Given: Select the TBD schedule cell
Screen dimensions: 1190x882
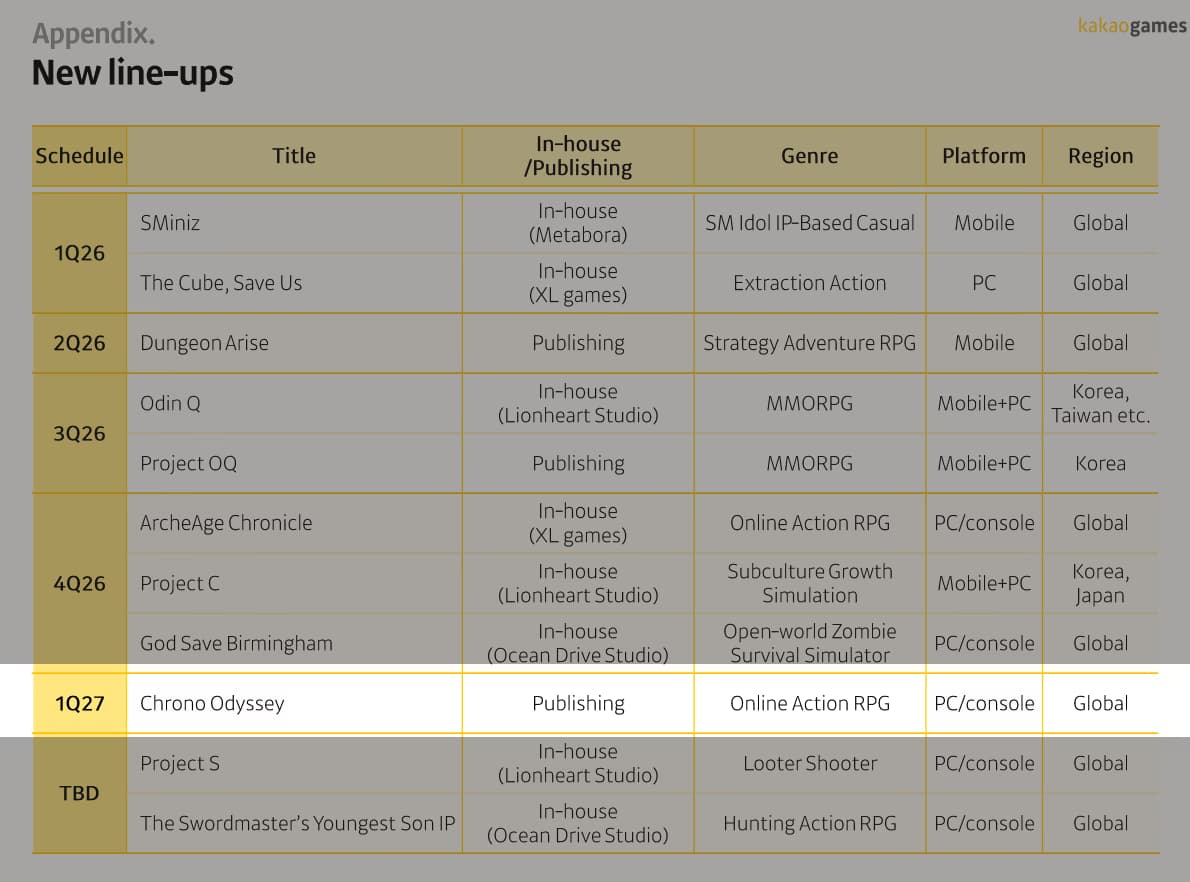Looking at the screenshot, I should (79, 793).
